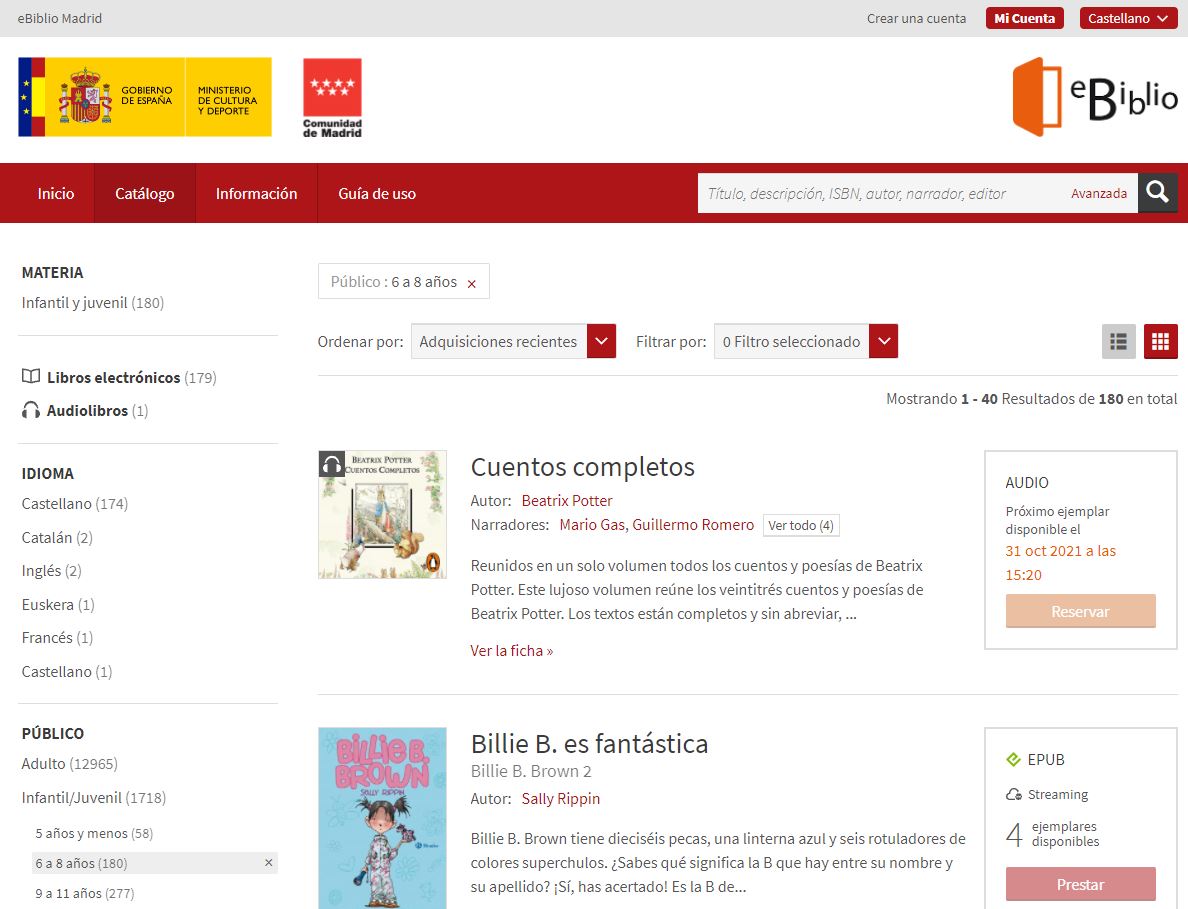This screenshot has height=909, width=1188.
Task: Filter by Audiolibros format
Action: pyautogui.click(x=86, y=411)
